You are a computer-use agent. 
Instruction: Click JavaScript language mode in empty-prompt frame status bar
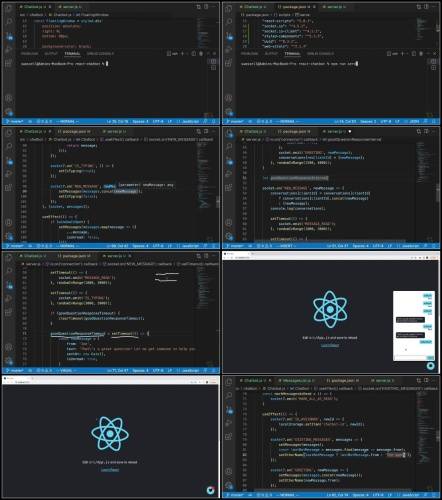(189, 121)
